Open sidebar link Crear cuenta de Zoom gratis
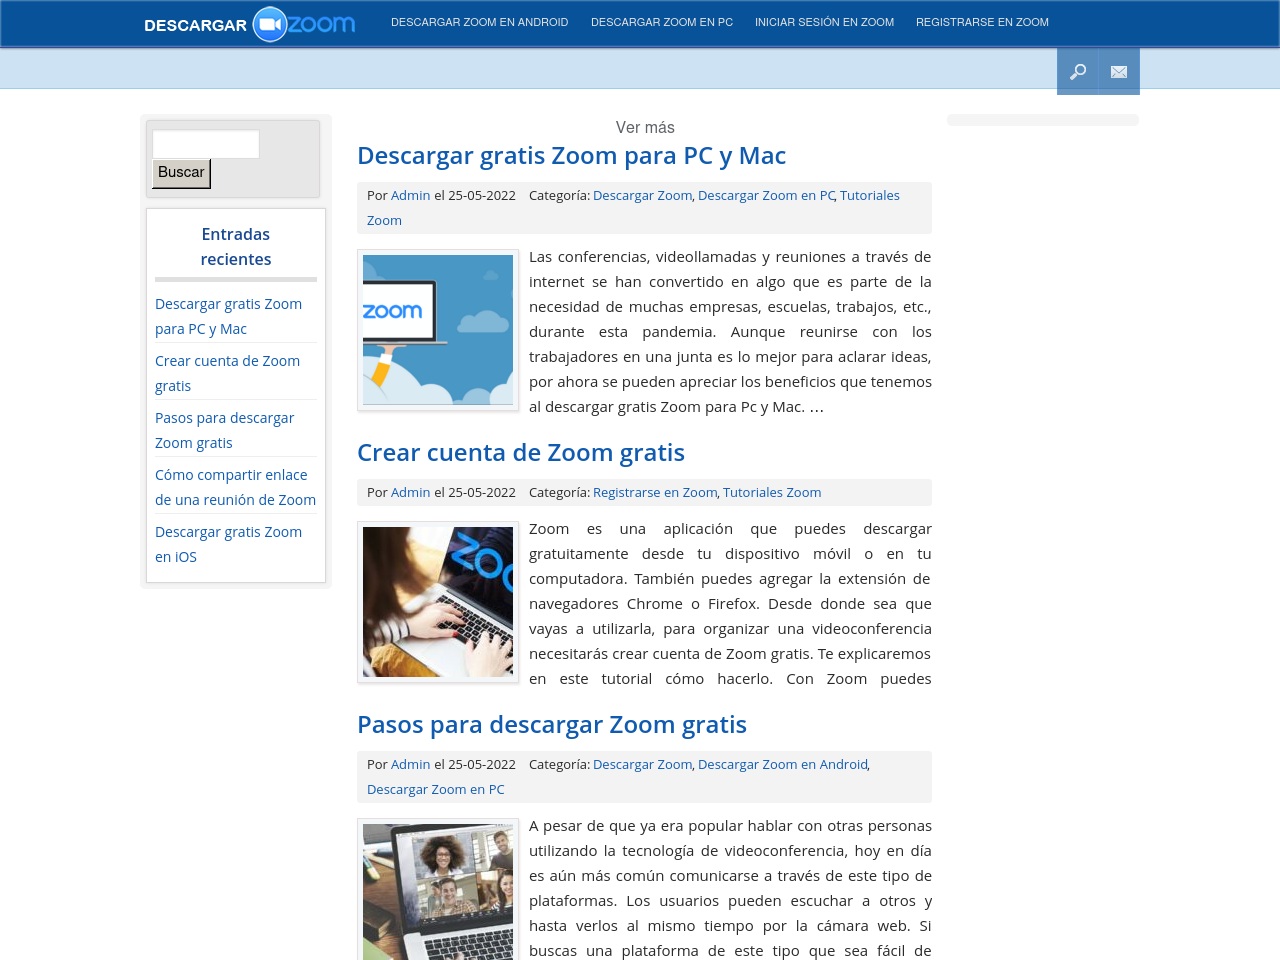Image resolution: width=1280 pixels, height=960 pixels. tap(227, 373)
